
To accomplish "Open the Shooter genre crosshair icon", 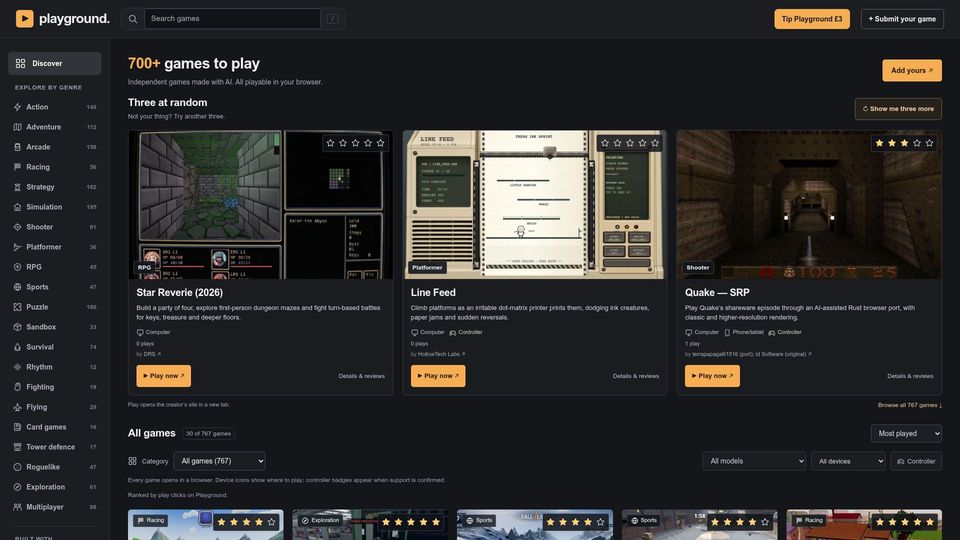I will pyautogui.click(x=17, y=227).
